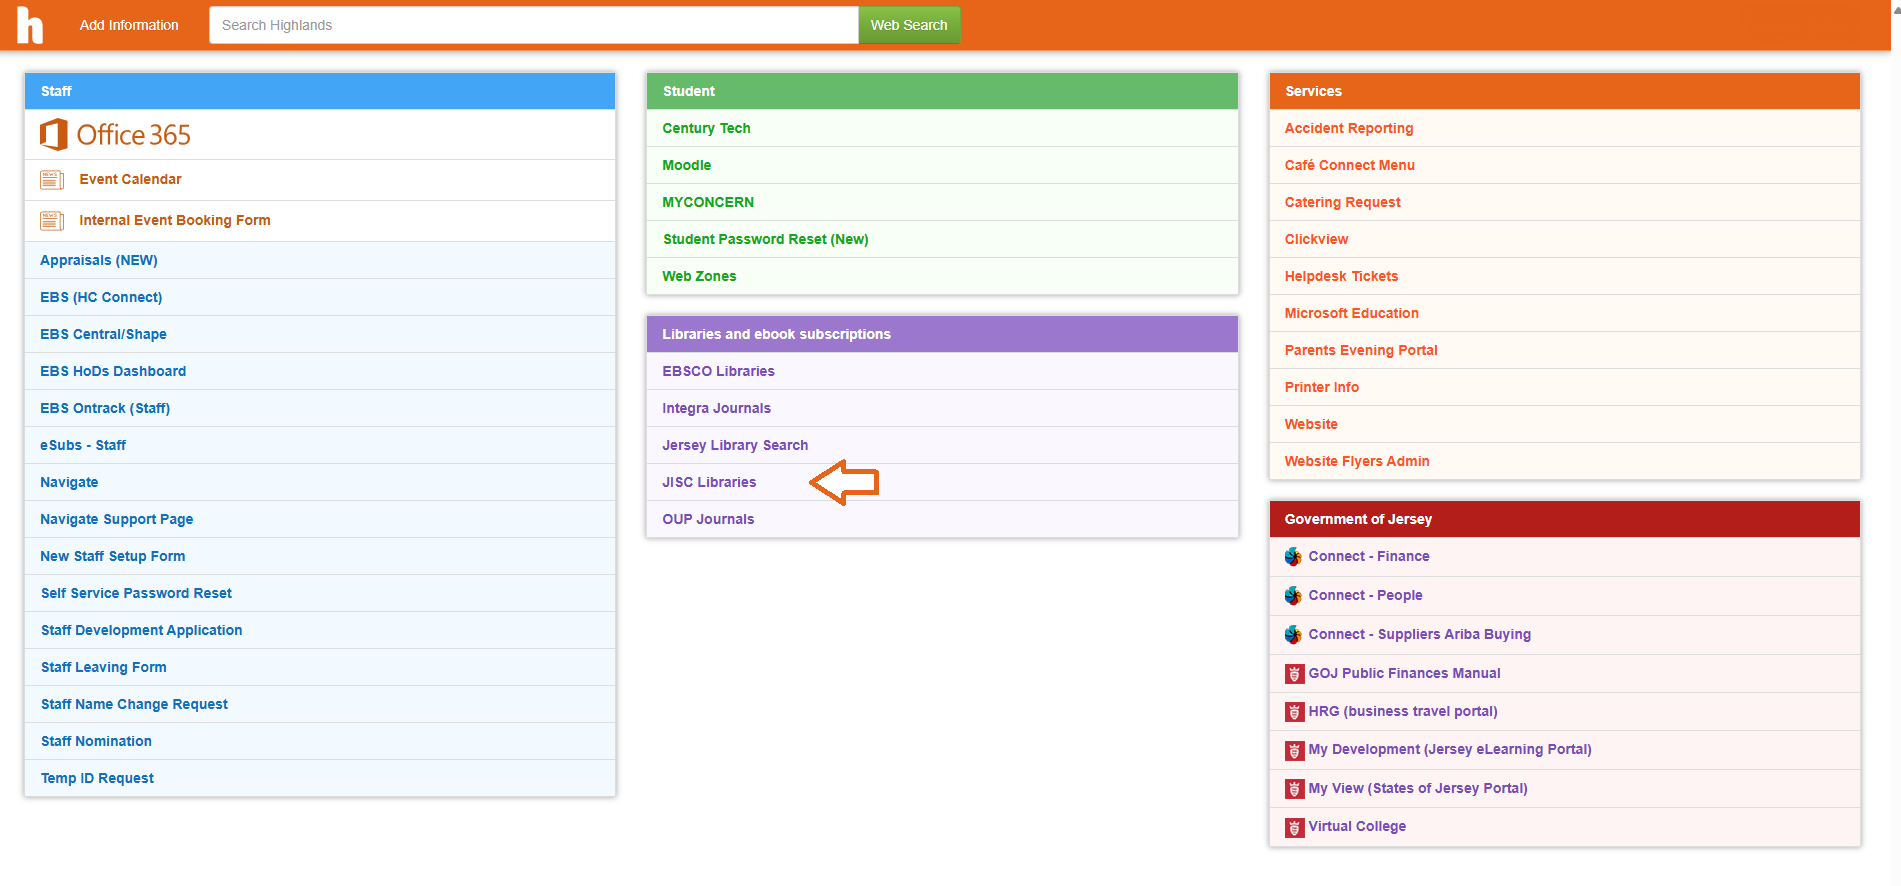This screenshot has height=886, width=1901.
Task: Open Self Service Password Reset link
Action: 136,593
